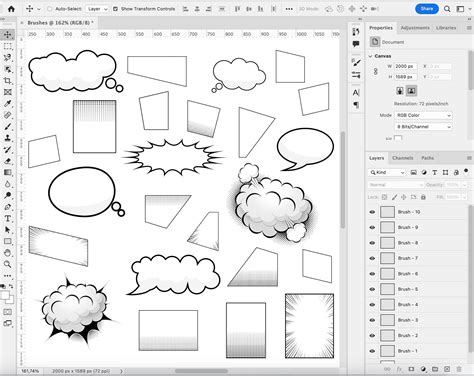This screenshot has width=474, height=376.
Task: Click the Share button
Action: [x=427, y=9]
